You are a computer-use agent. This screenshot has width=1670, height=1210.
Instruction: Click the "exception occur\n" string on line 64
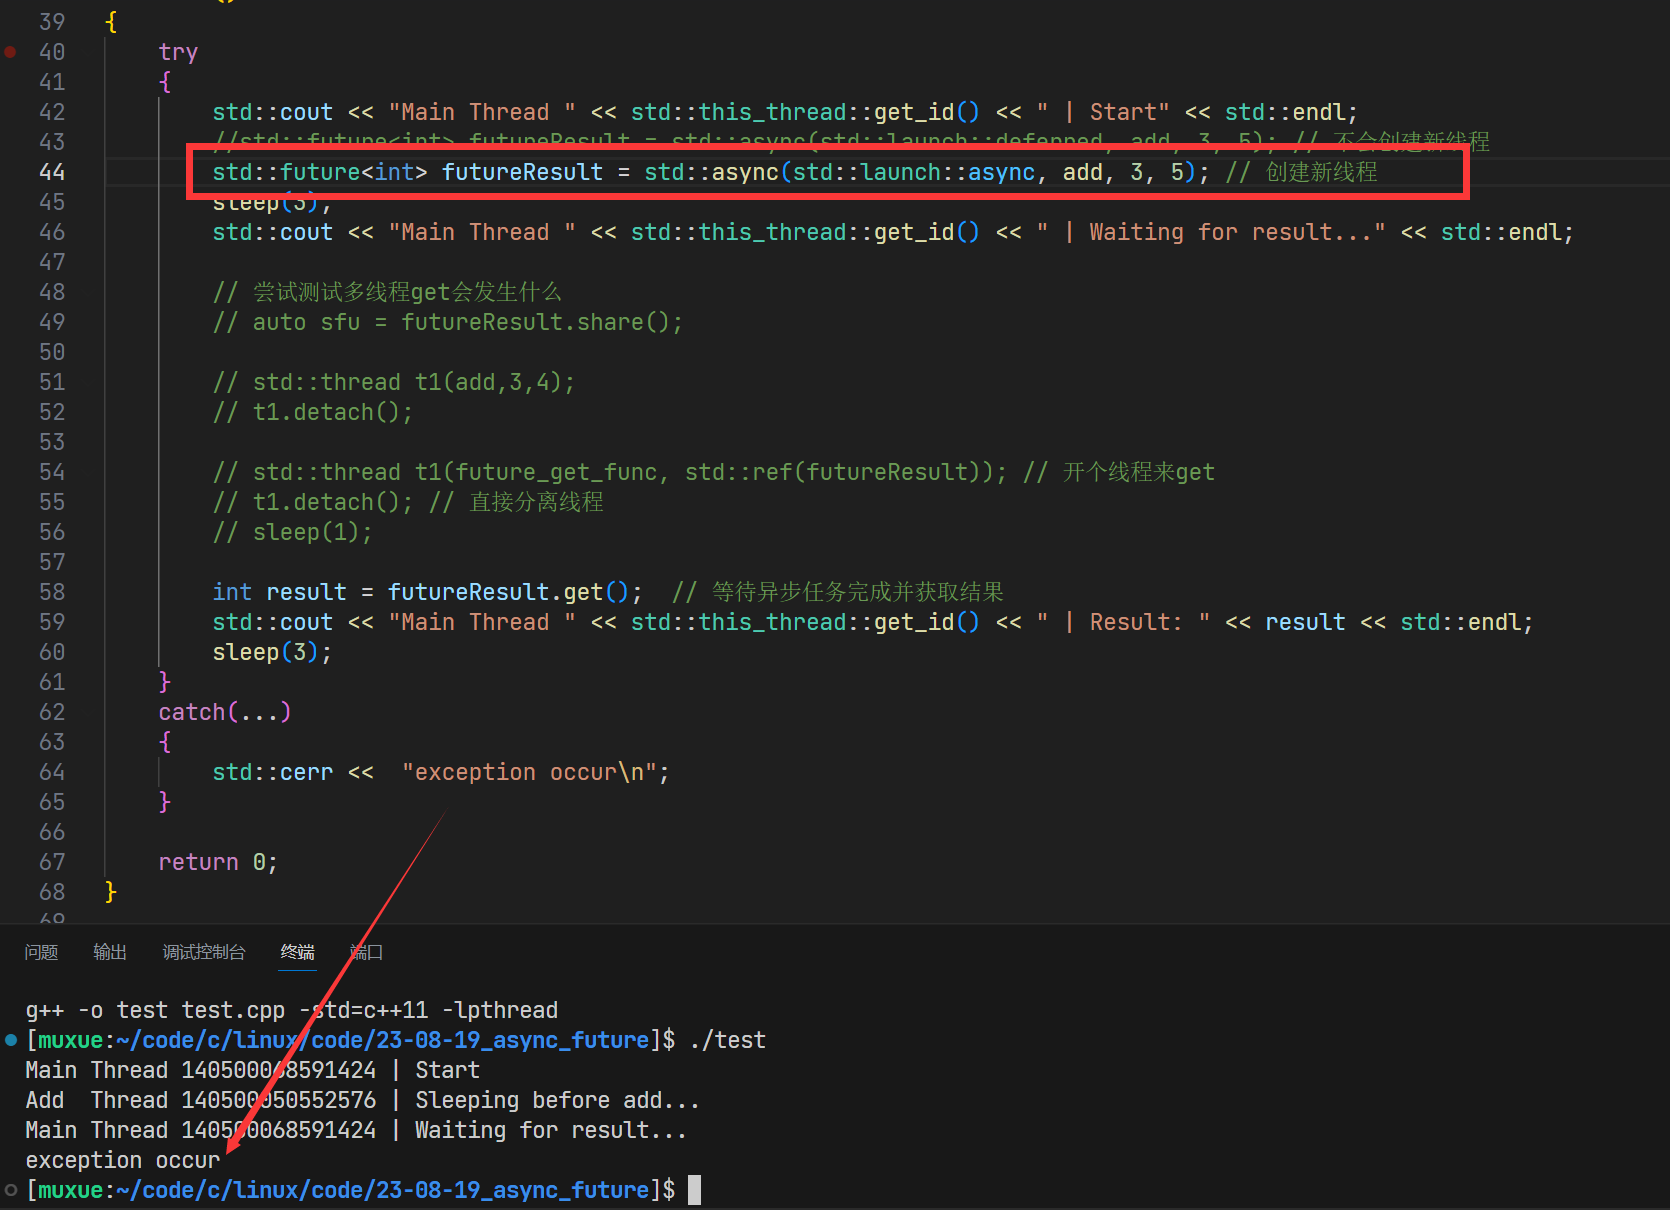529,772
